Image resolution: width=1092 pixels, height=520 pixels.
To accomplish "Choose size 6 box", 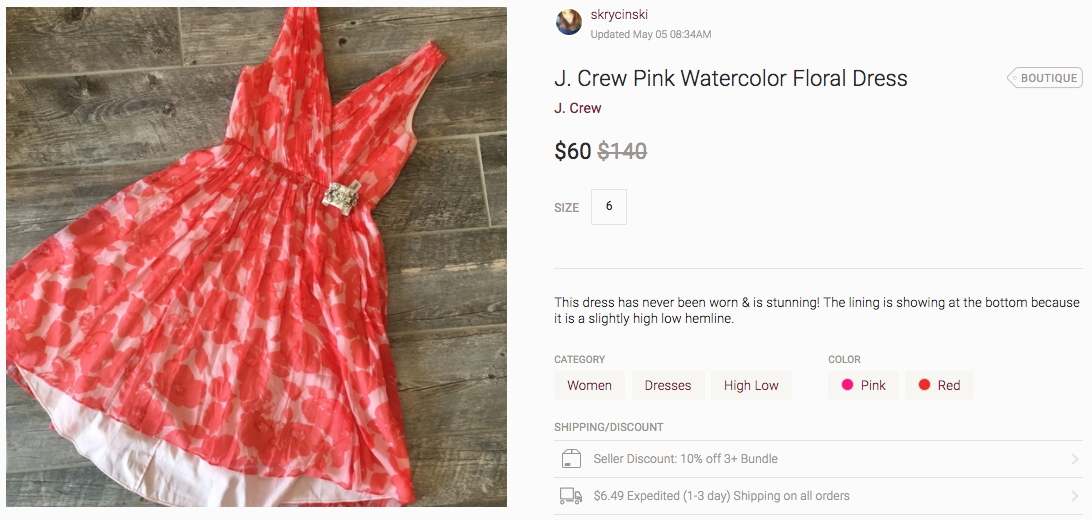I will [609, 207].
